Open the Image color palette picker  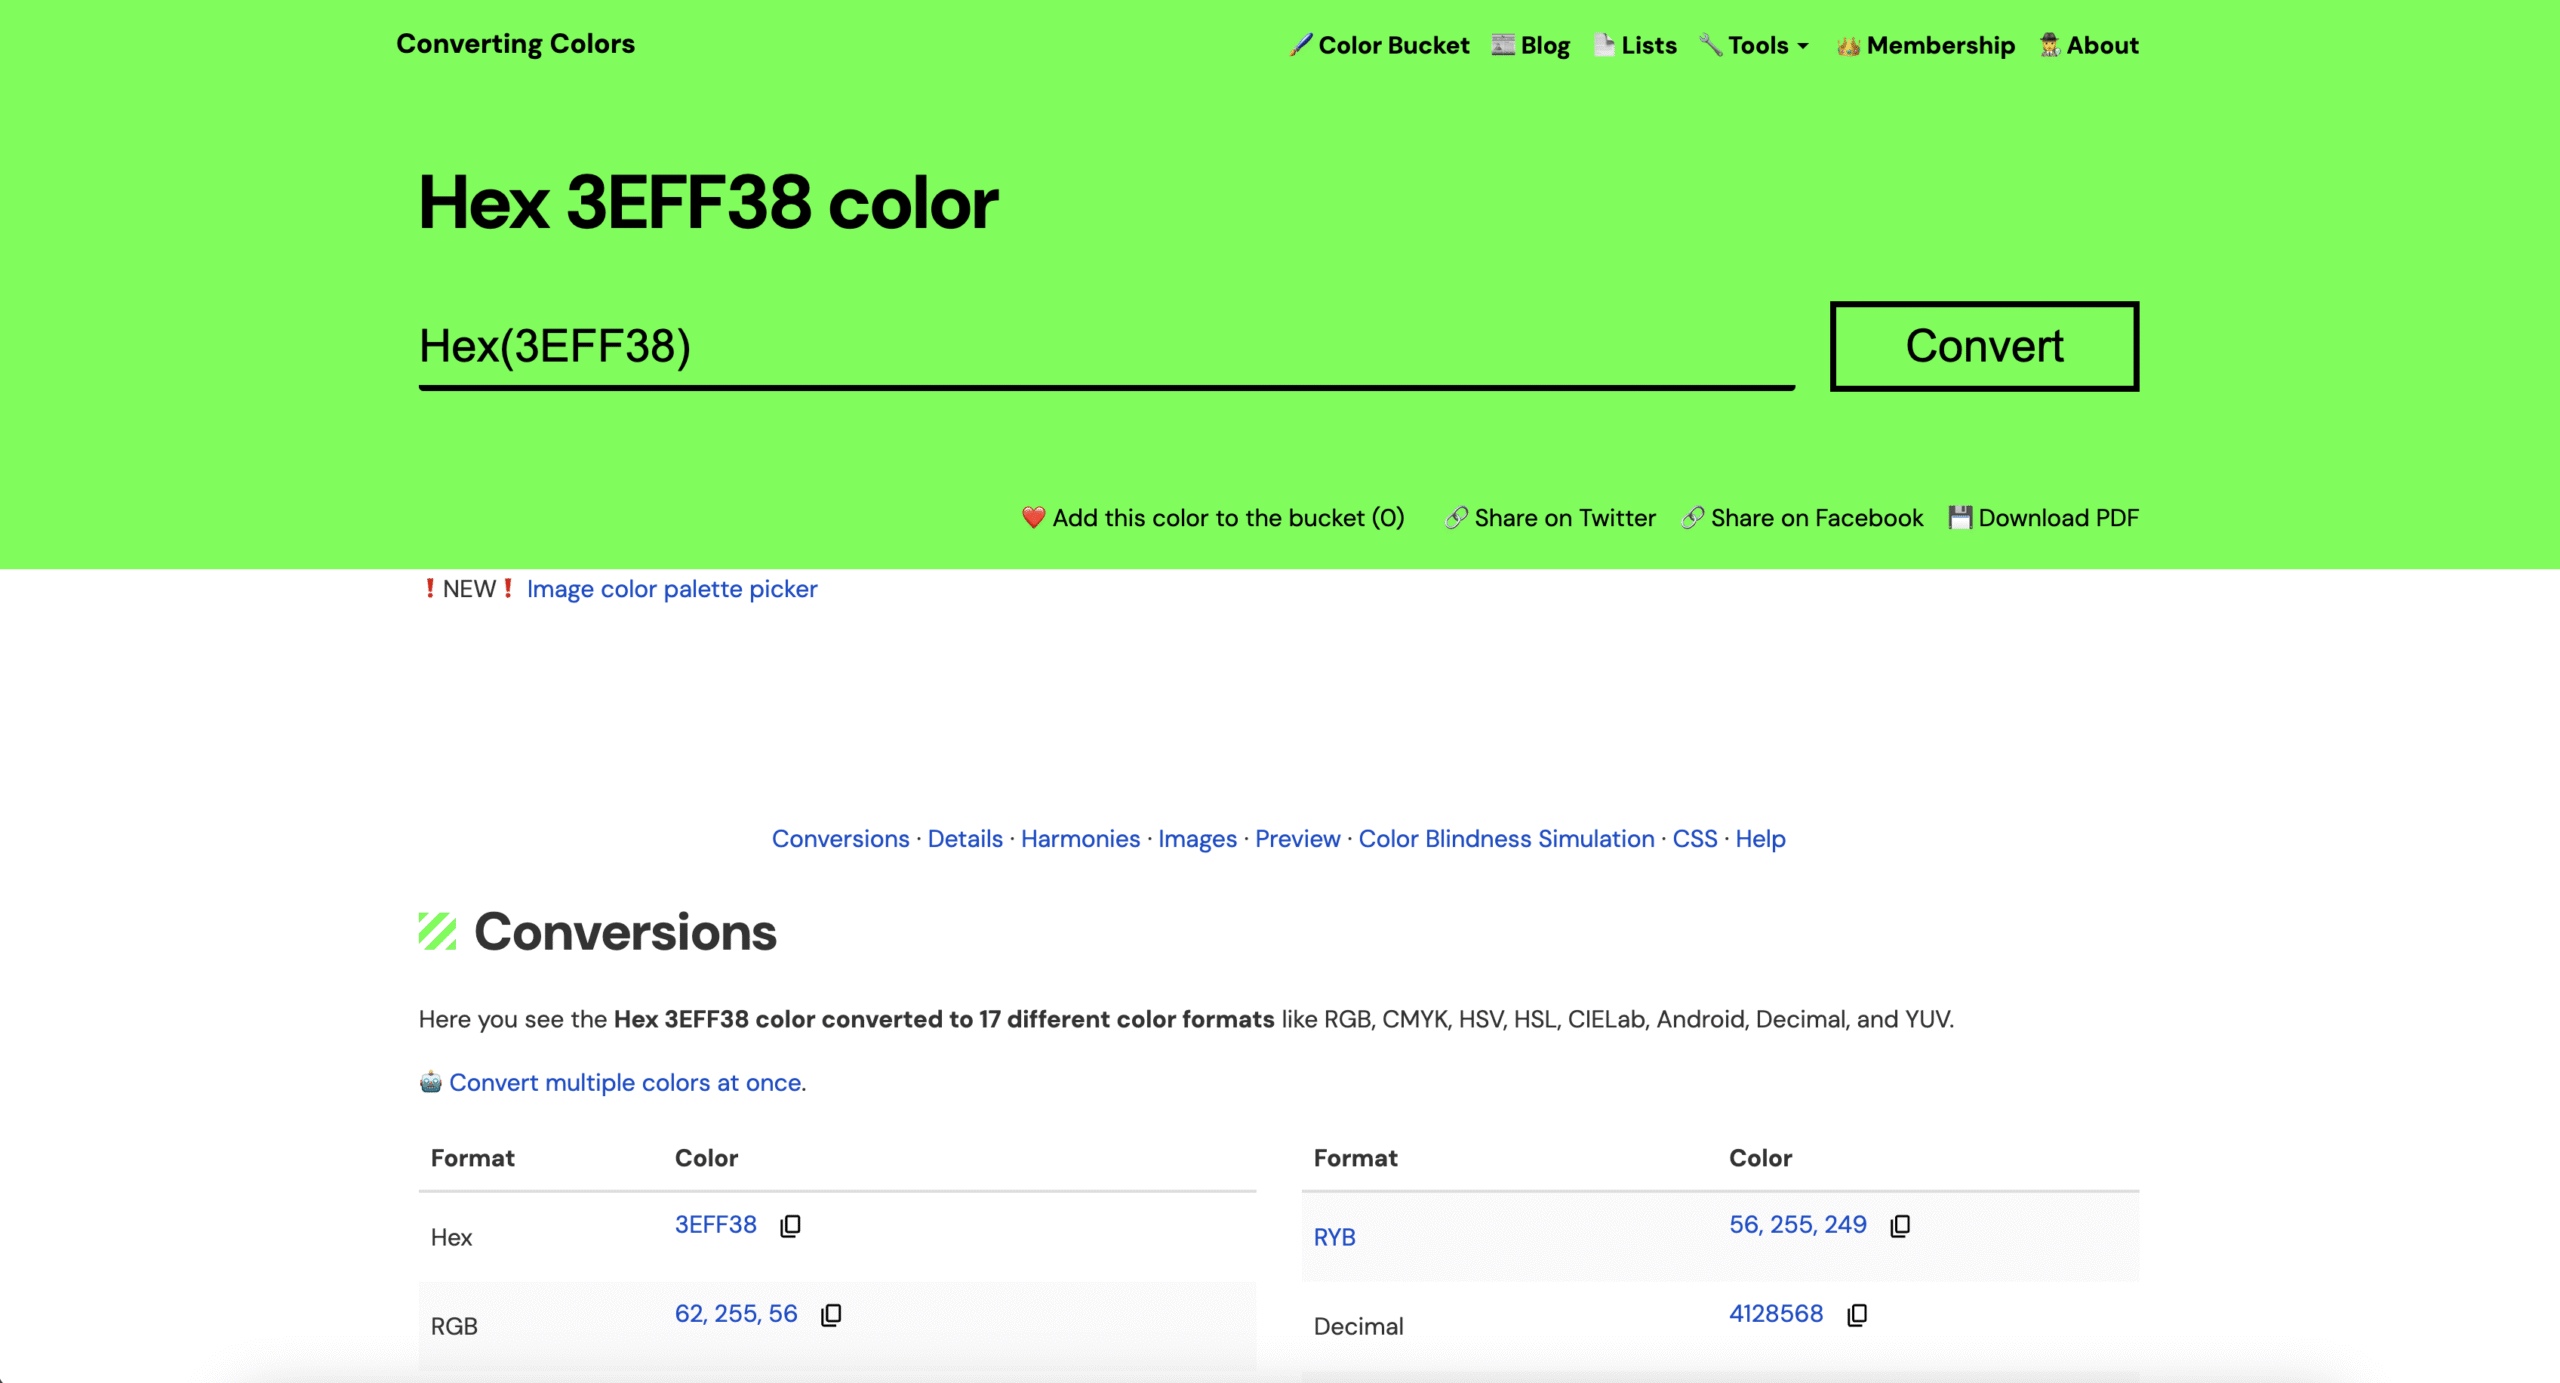[672, 588]
